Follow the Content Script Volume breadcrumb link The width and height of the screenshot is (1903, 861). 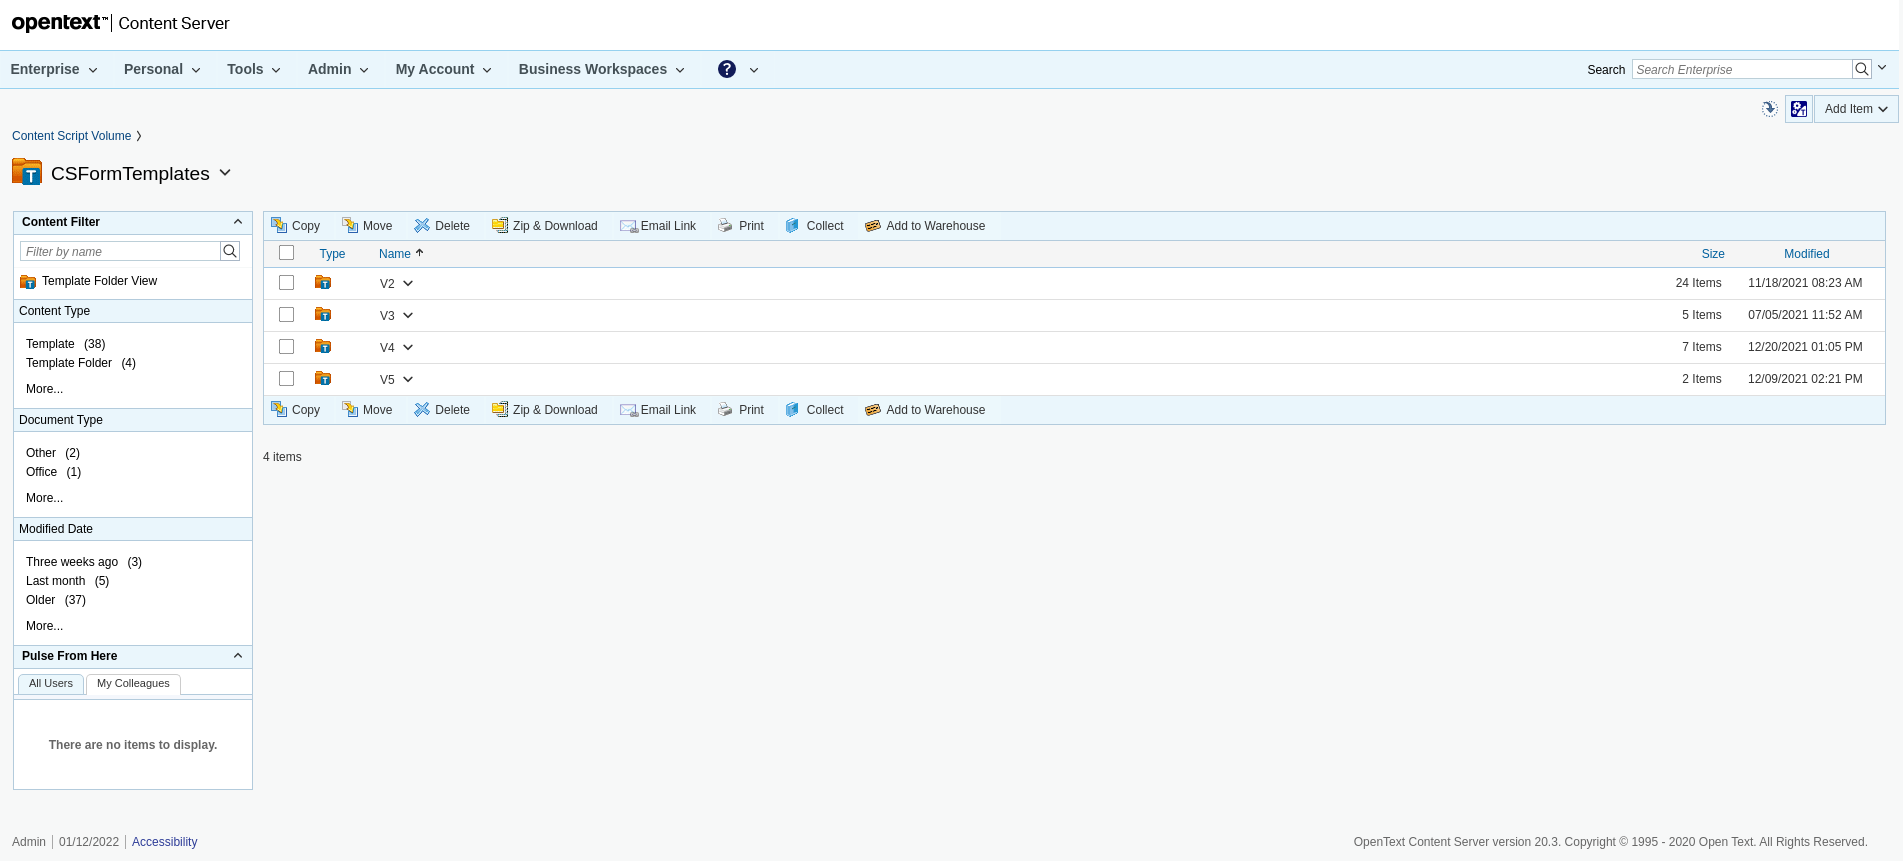(x=71, y=136)
